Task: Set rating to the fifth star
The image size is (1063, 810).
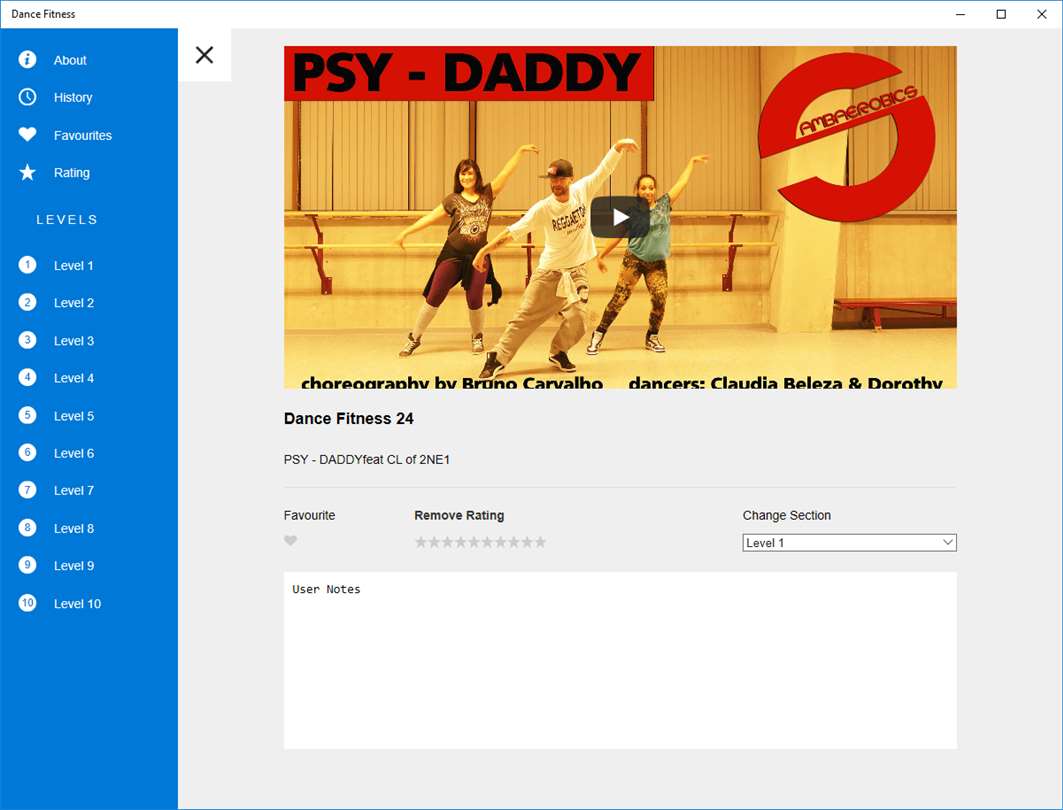Action: pos(474,542)
